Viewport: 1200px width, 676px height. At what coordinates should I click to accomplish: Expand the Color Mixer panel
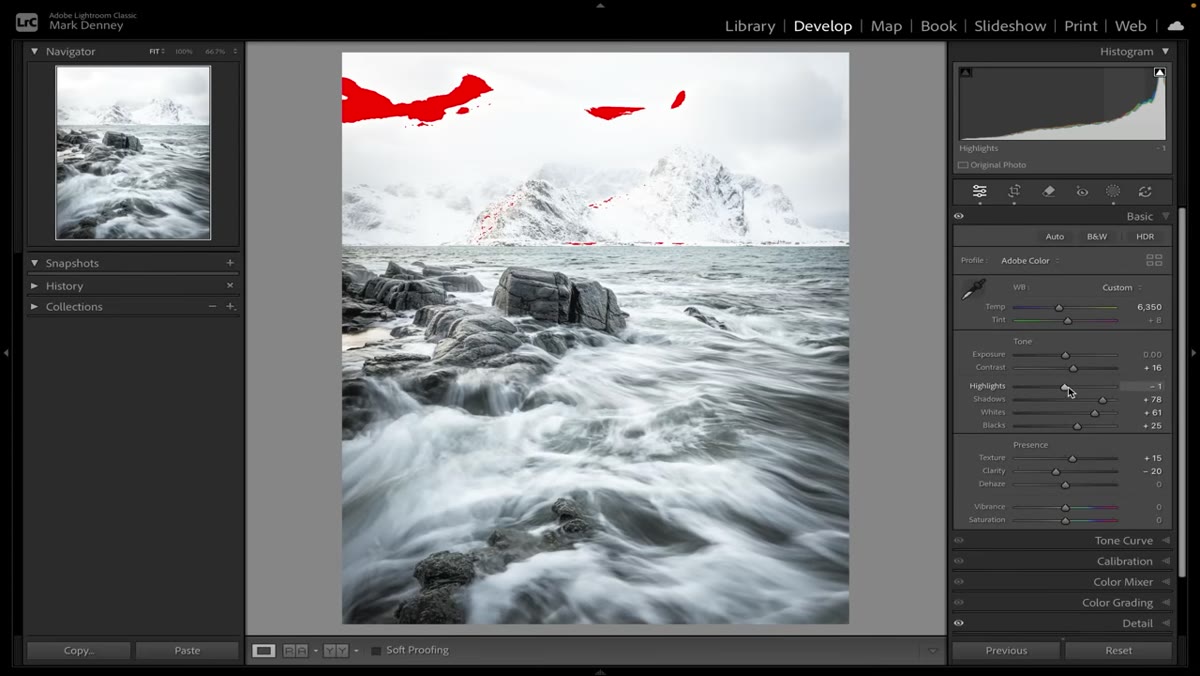coord(1165,582)
